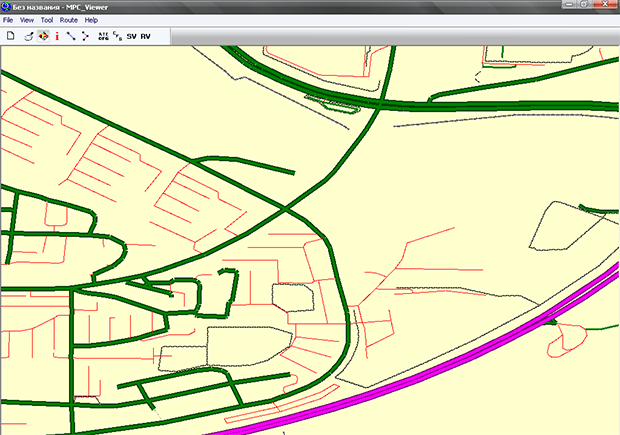This screenshot has width=620, height=435.
Task: Close the MPC_Viewer window
Action: click(607, 6)
